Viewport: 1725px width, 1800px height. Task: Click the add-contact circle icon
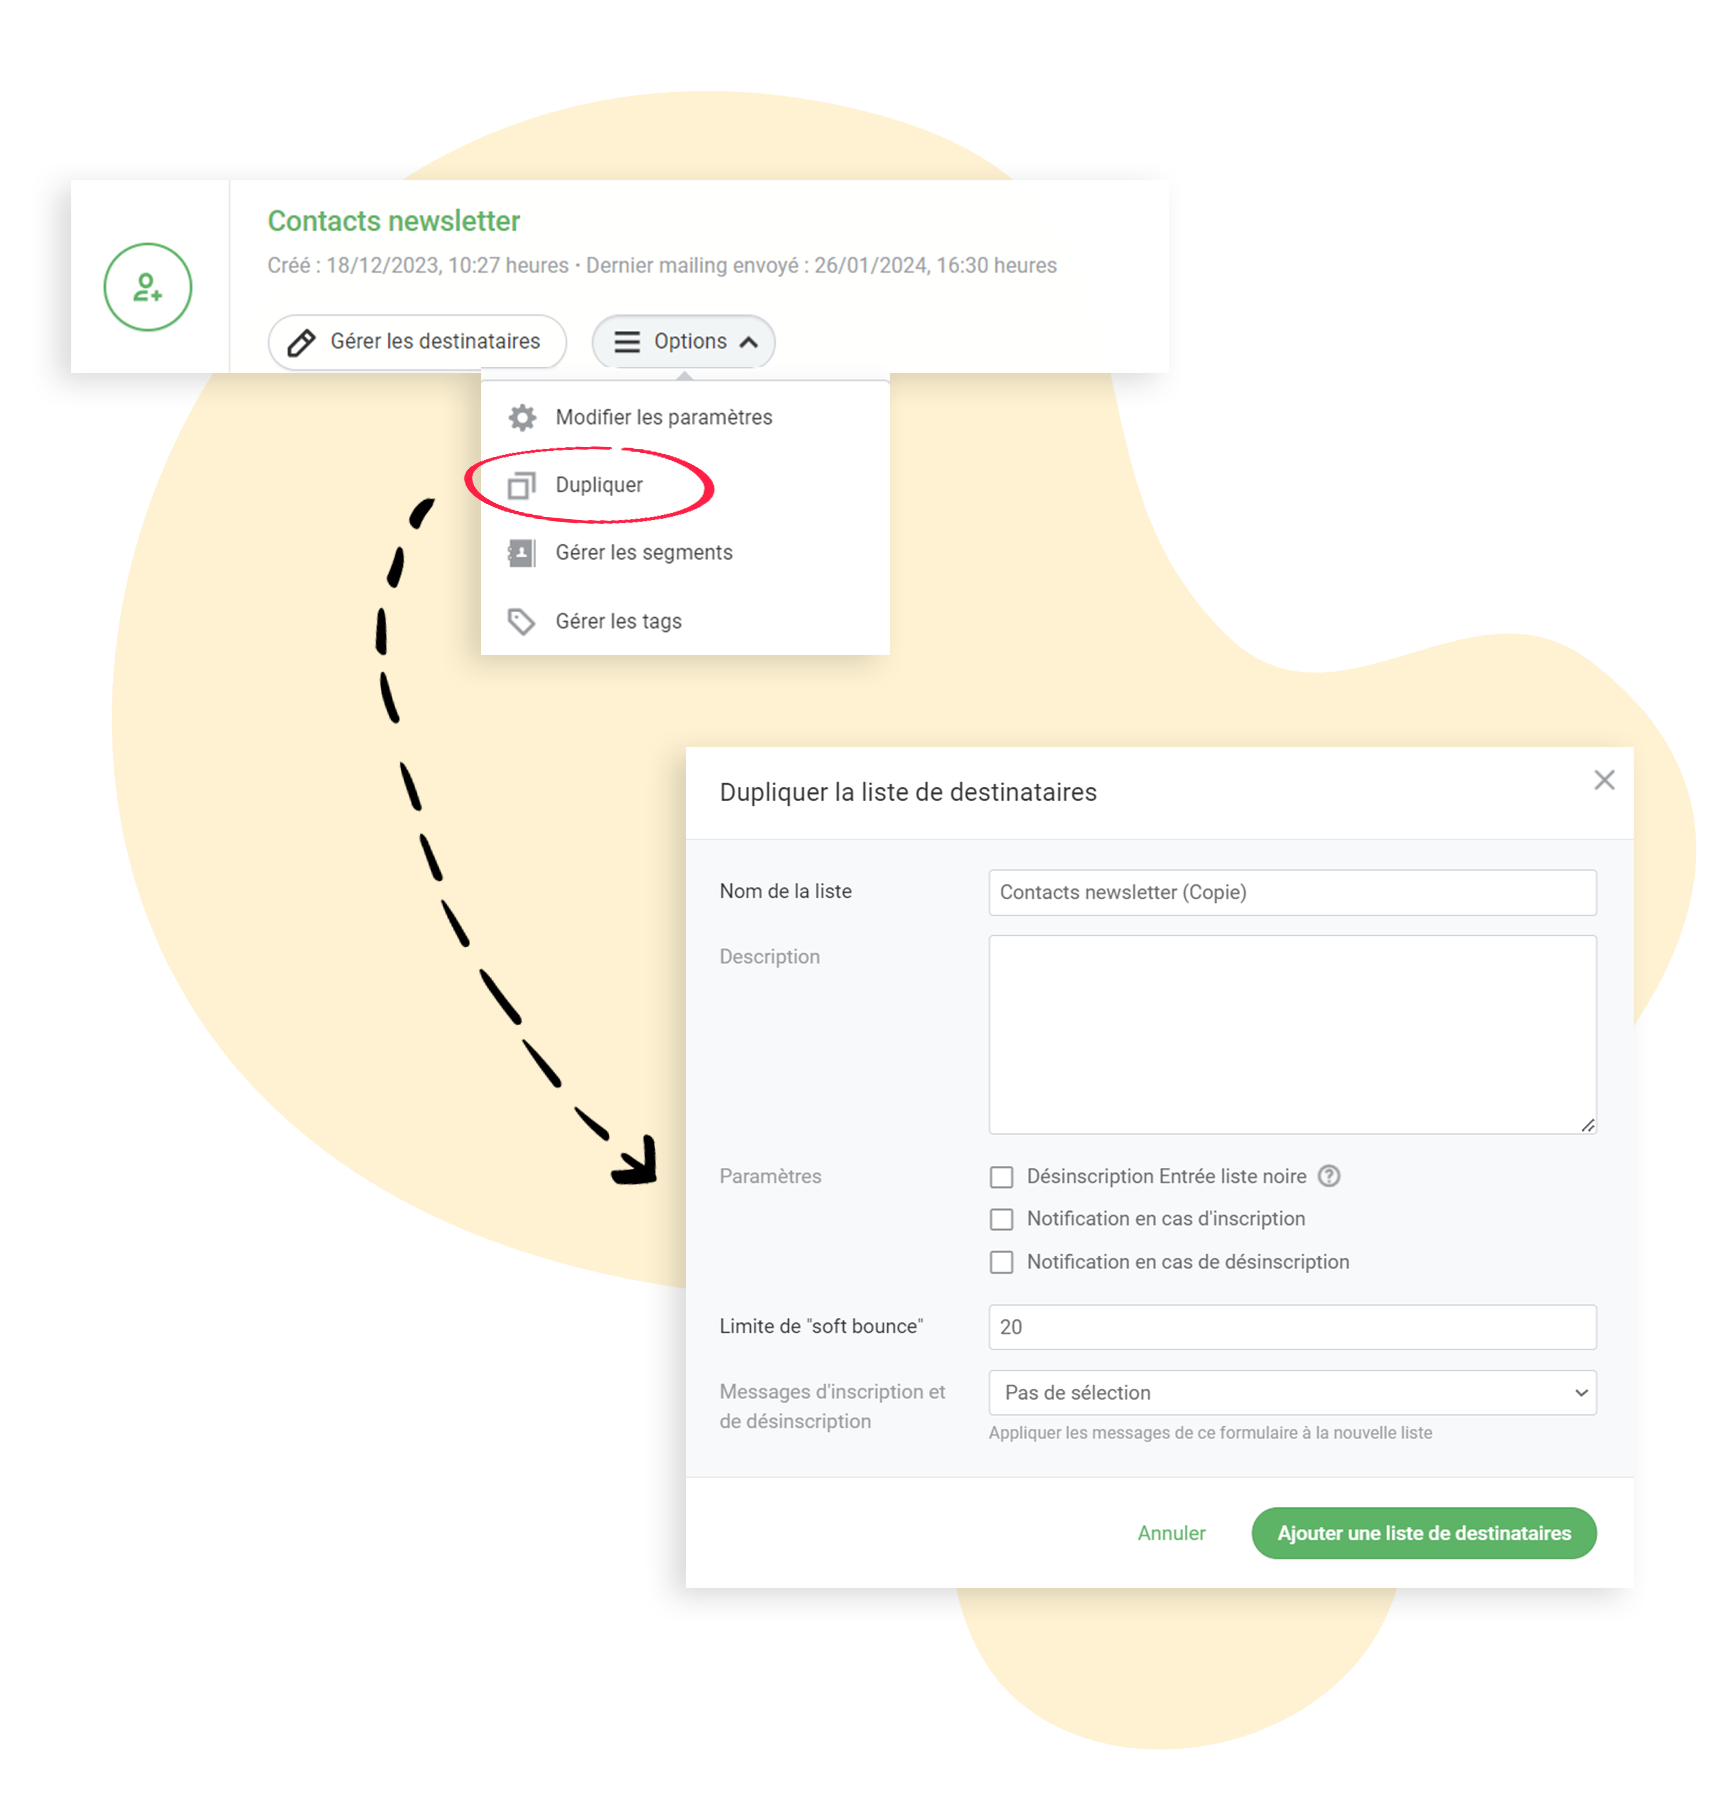click(148, 287)
